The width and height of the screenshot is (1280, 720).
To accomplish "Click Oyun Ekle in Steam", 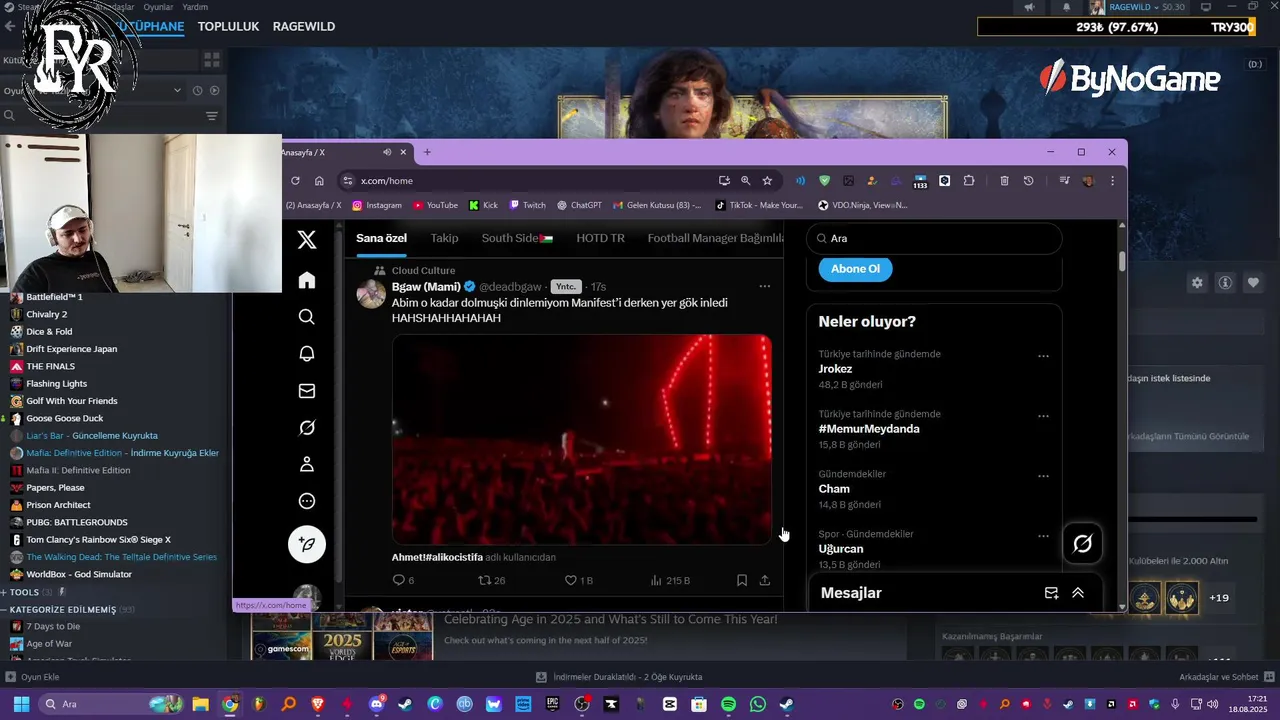I will tap(32, 677).
